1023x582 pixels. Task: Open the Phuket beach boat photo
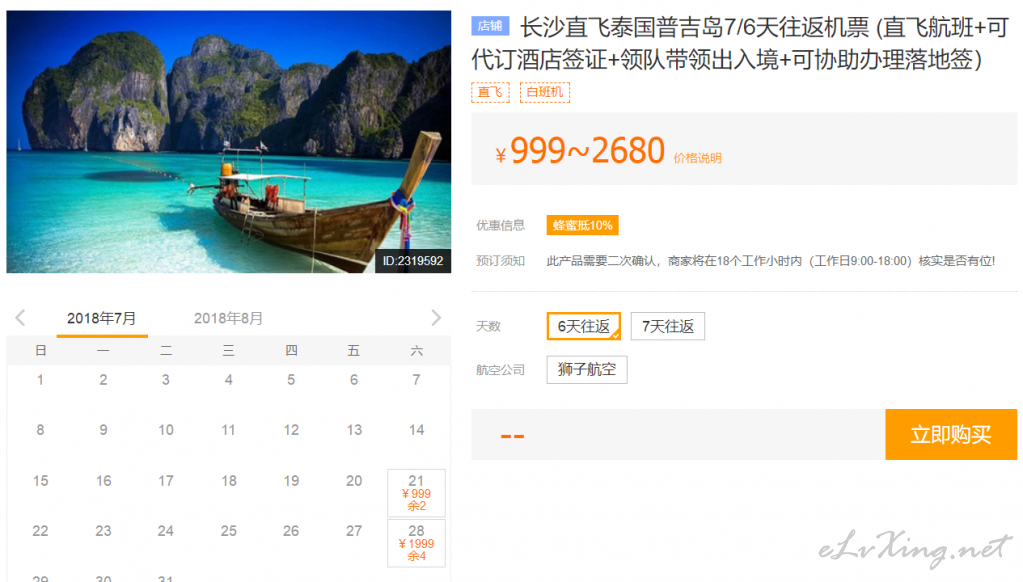(x=228, y=142)
